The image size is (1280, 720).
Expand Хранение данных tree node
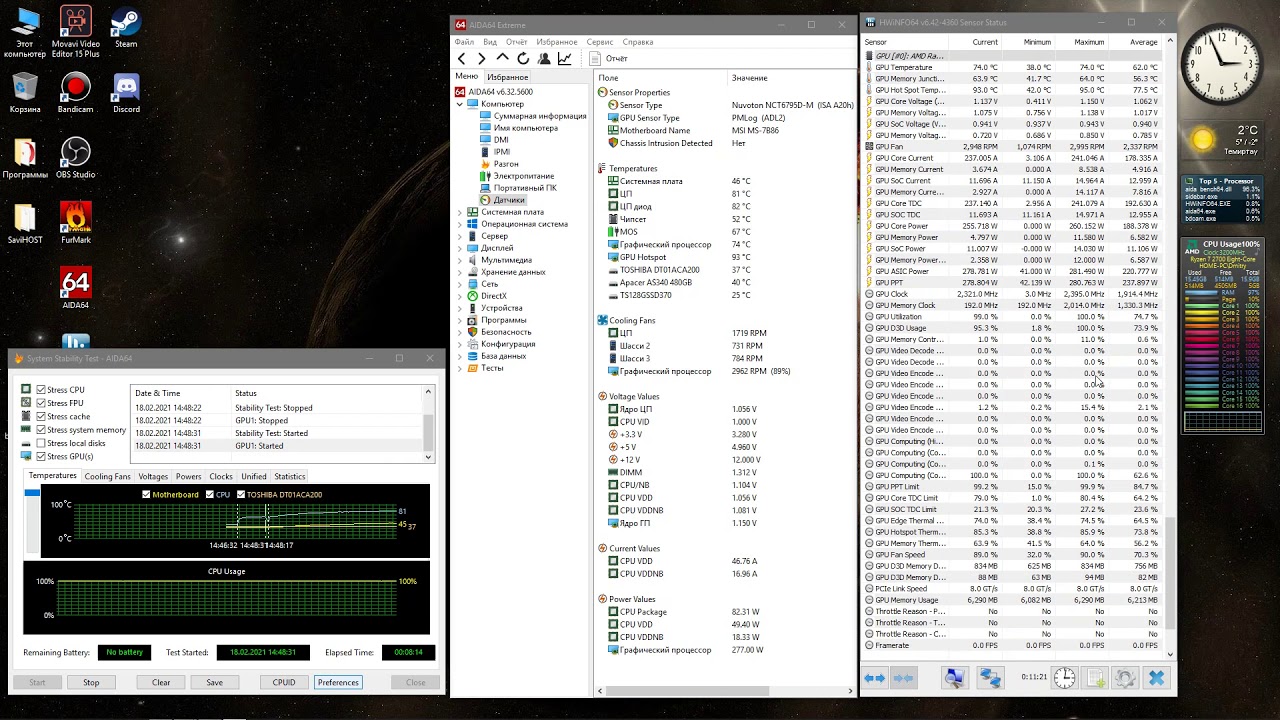click(x=460, y=272)
